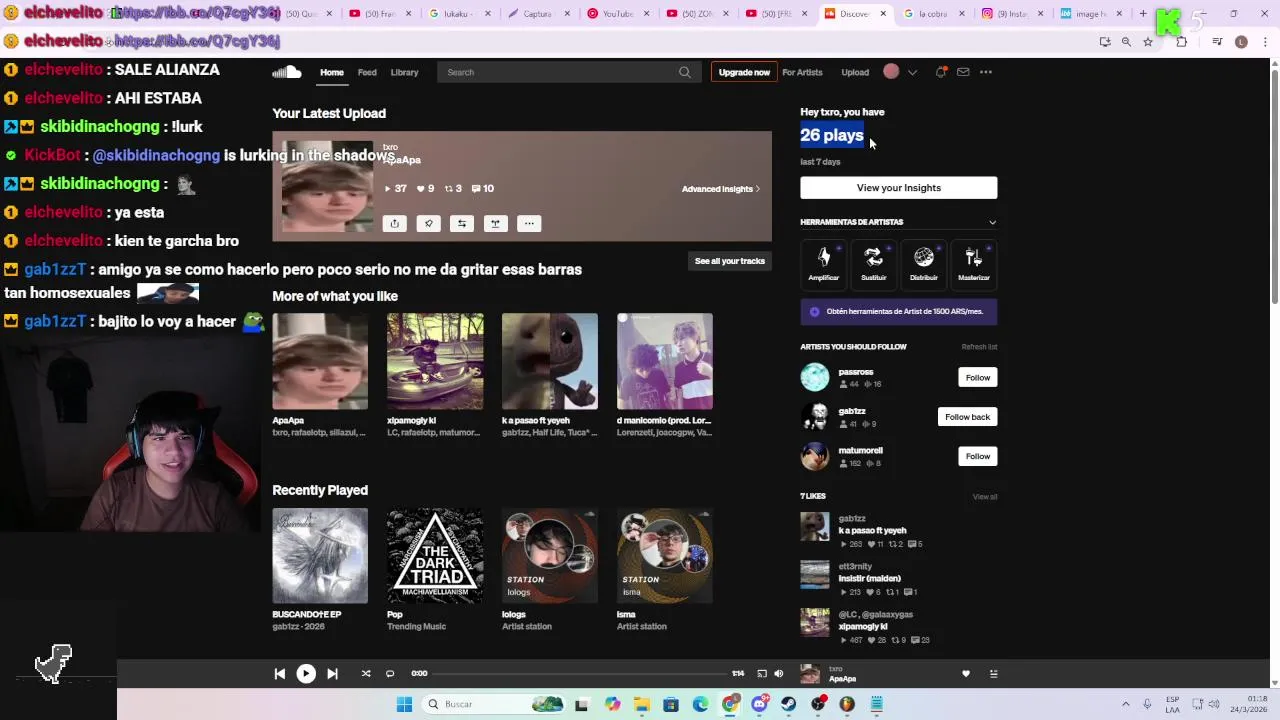Image resolution: width=1280 pixels, height=720 pixels.
Task: Click See all your tracks button
Action: click(730, 261)
